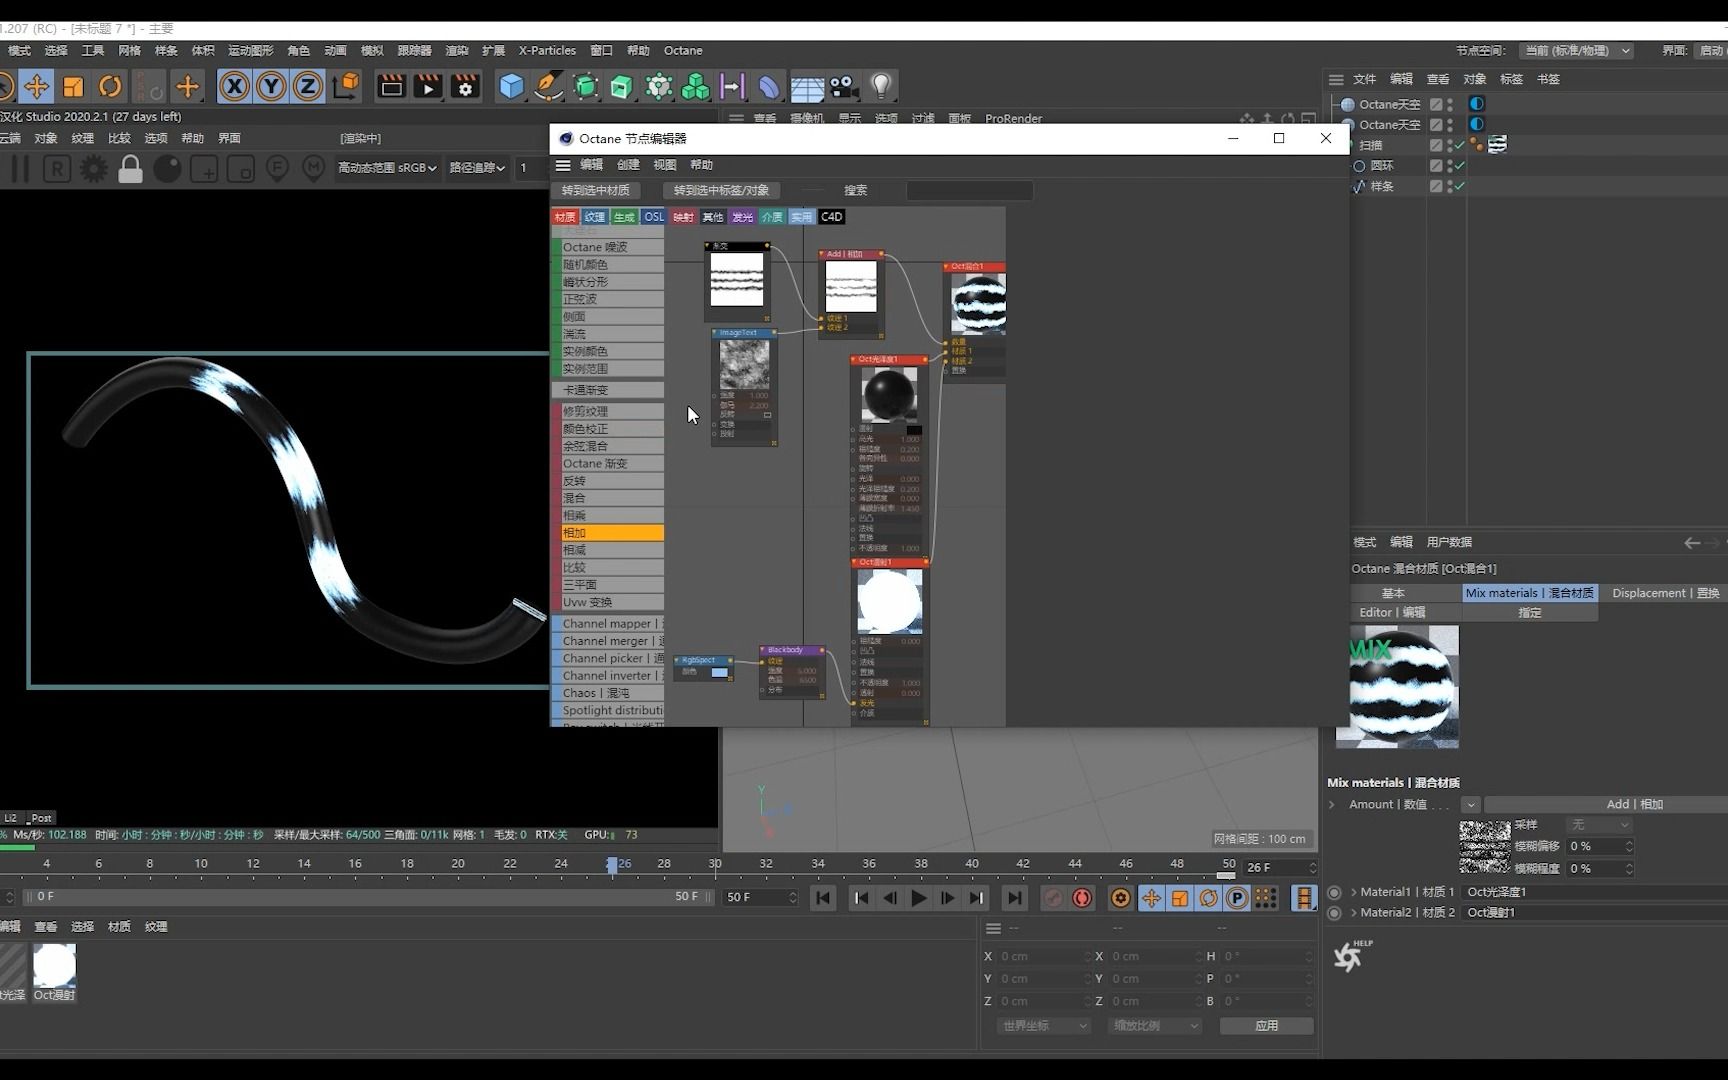Expand Amount | 数值 parameter

1332,804
